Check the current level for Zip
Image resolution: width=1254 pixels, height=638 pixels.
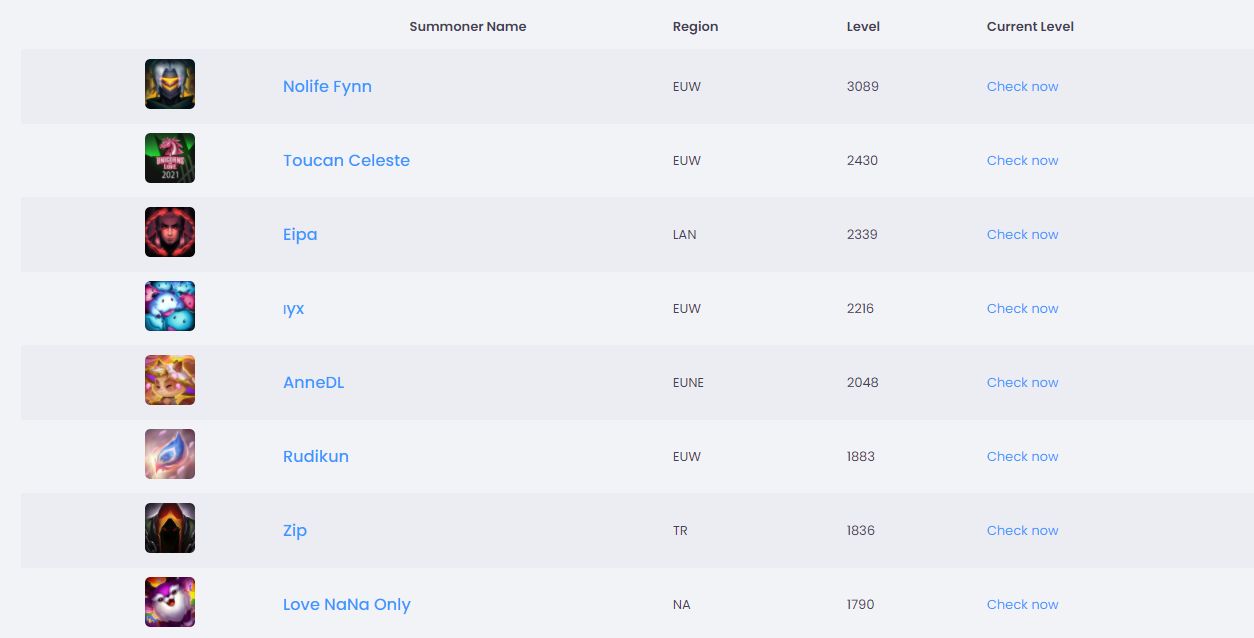click(1022, 530)
